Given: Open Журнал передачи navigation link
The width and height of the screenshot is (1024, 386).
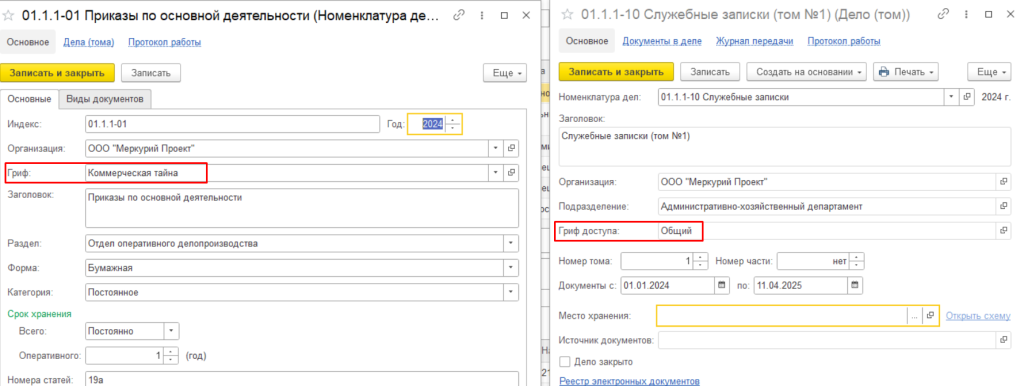Looking at the screenshot, I should tap(755, 41).
